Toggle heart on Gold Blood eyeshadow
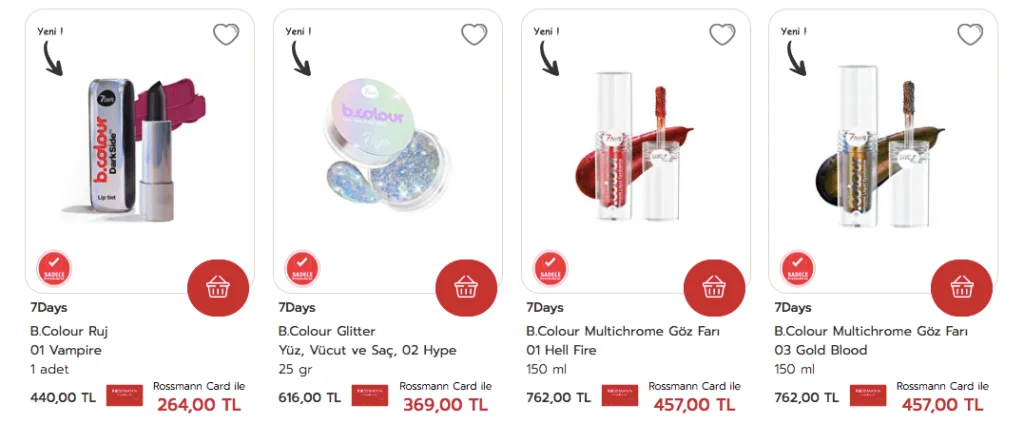The height and width of the screenshot is (443, 1024). click(970, 35)
